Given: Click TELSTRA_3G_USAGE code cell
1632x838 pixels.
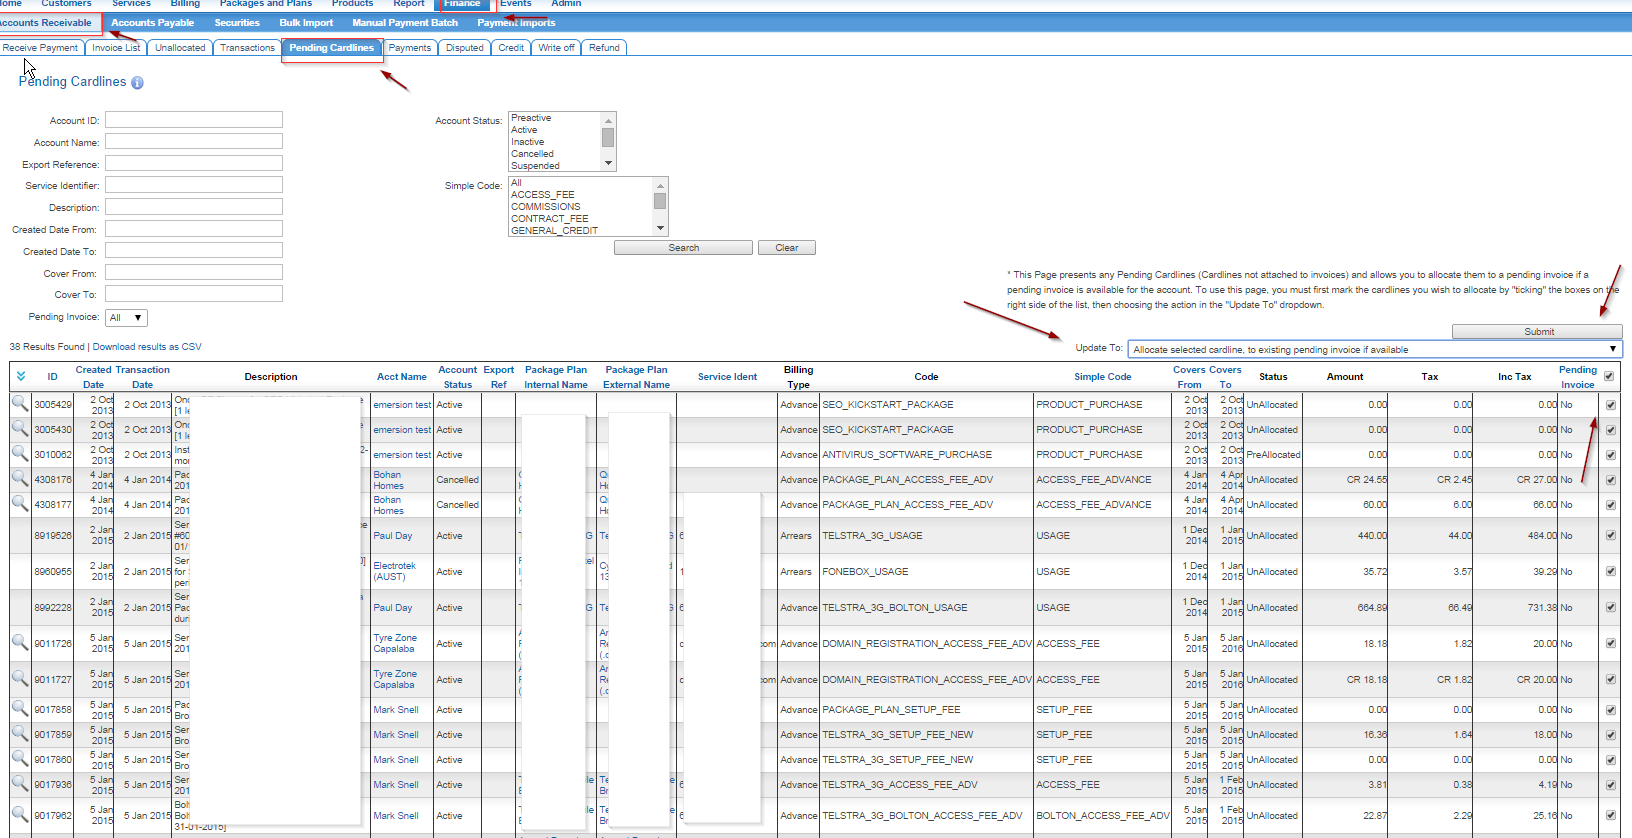Looking at the screenshot, I should coord(872,536).
